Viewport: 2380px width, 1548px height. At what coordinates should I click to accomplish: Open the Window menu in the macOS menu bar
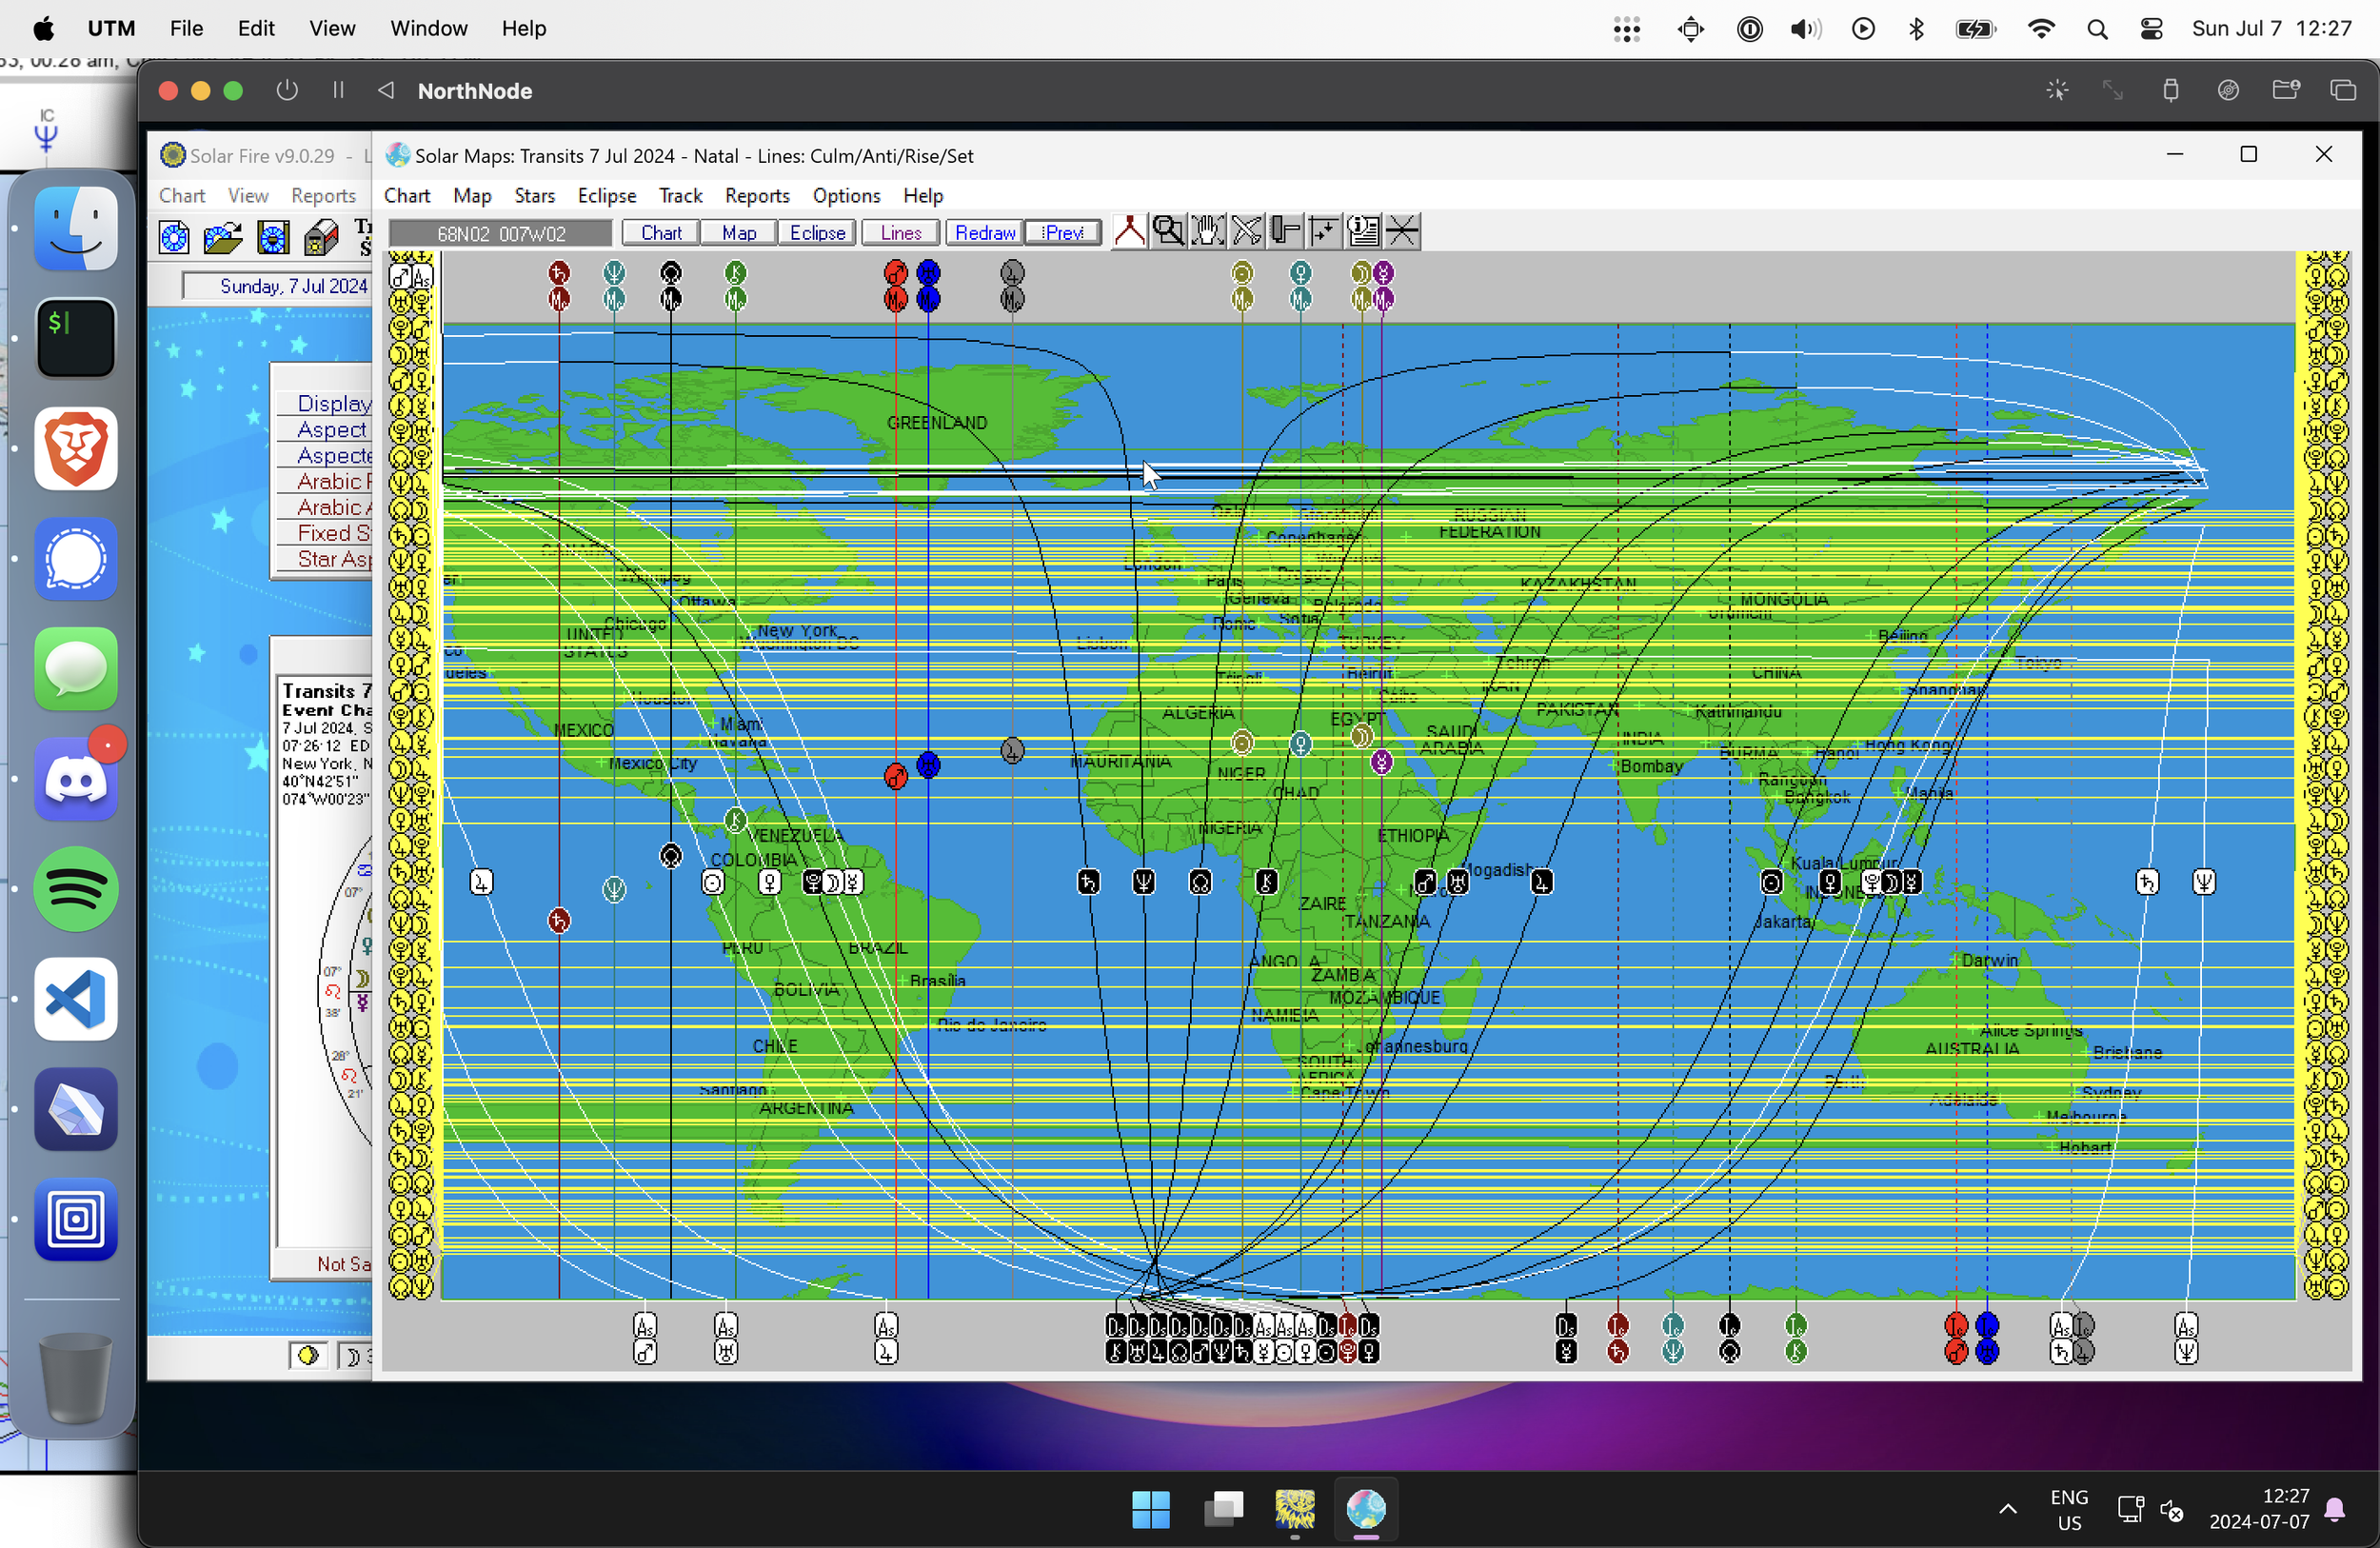(x=428, y=28)
